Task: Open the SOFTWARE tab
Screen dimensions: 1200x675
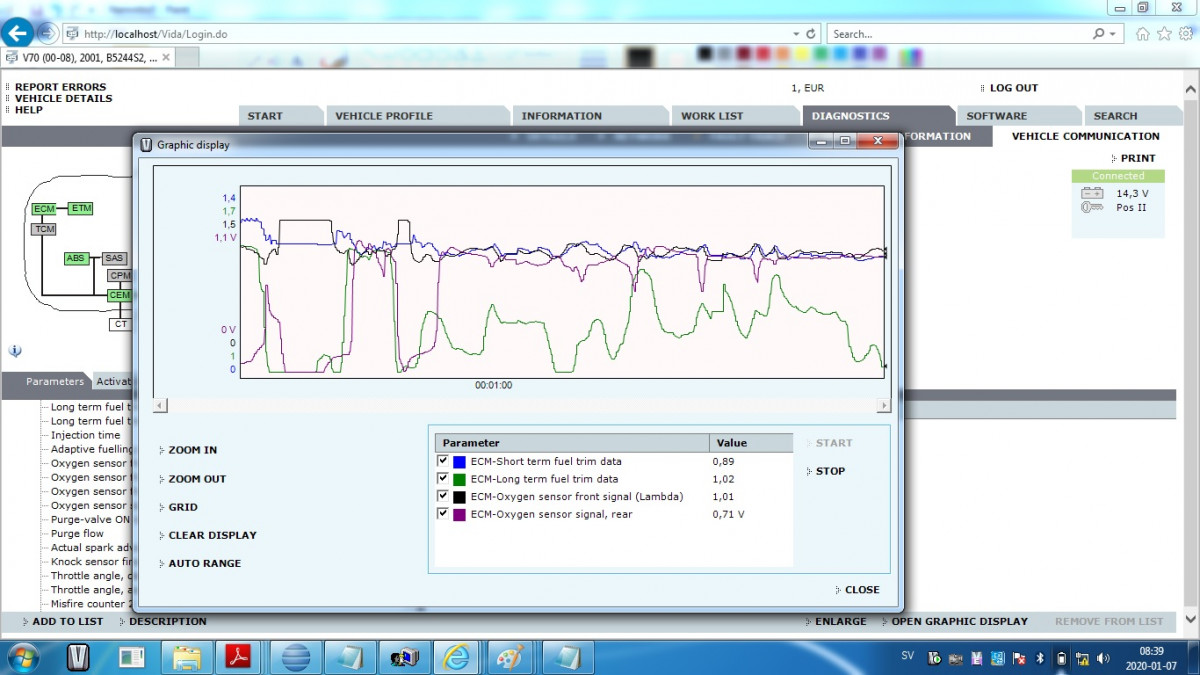Action: tap(996, 116)
